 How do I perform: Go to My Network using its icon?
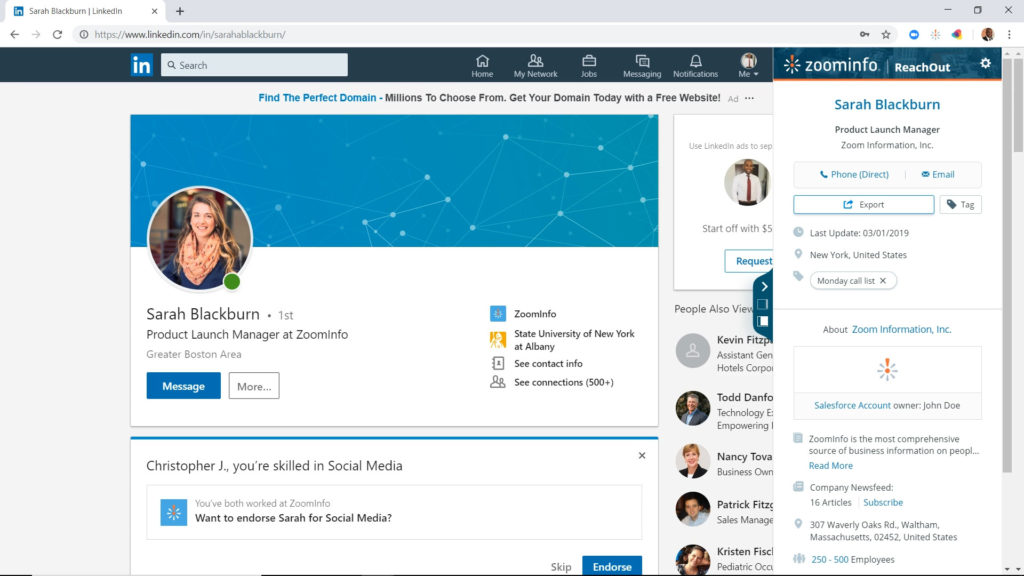[536, 63]
